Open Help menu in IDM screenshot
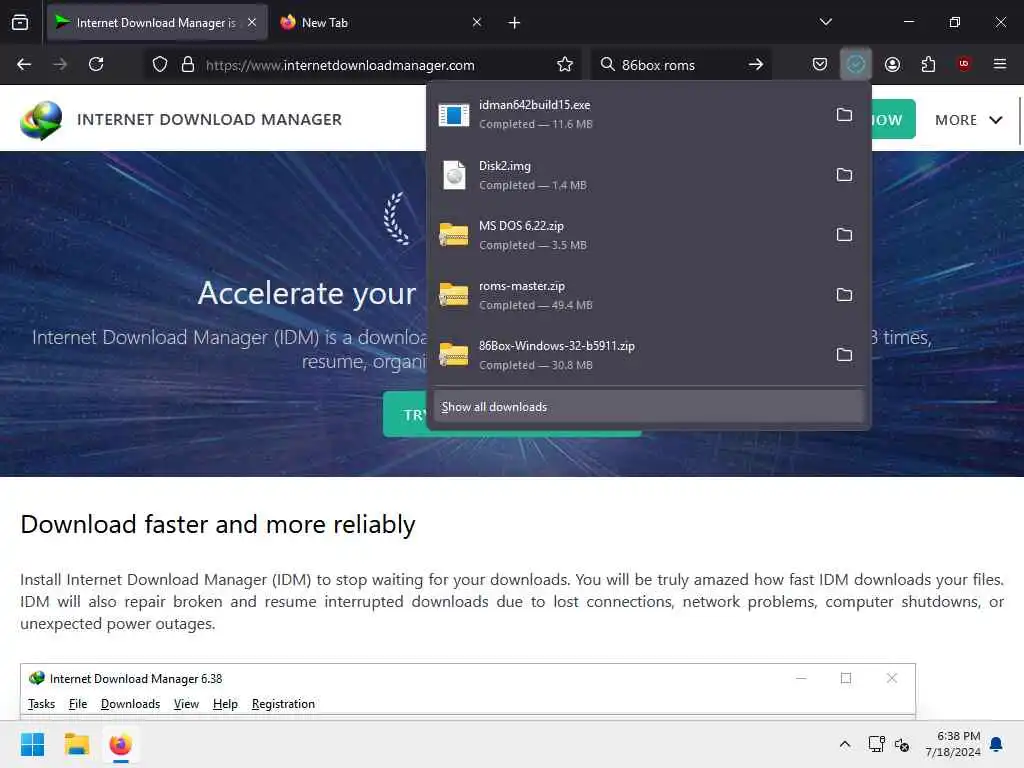This screenshot has width=1024, height=768. click(x=225, y=703)
